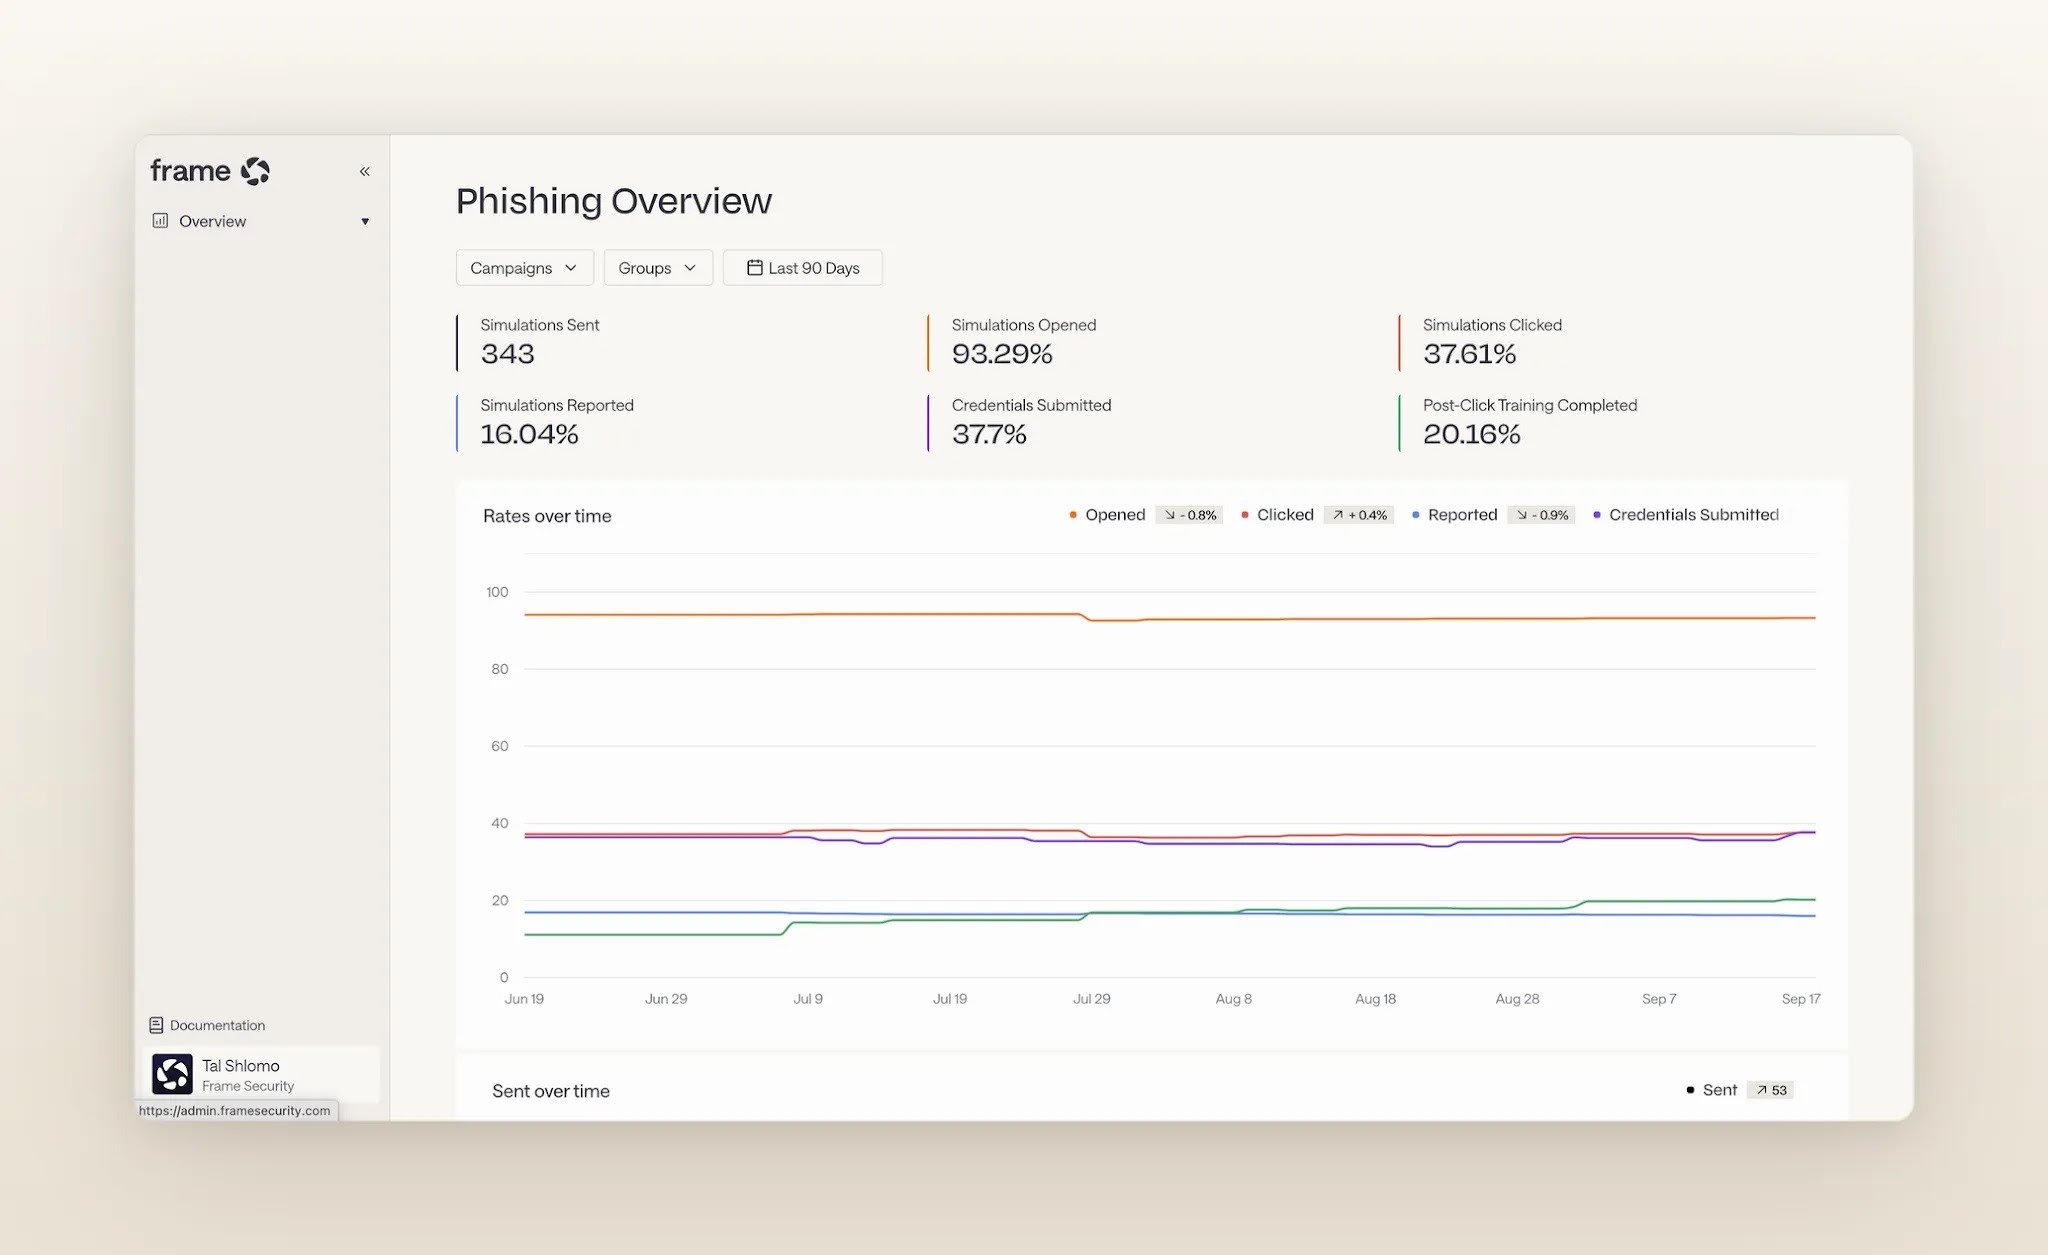Viewport: 2048px width, 1255px height.
Task: Select Simulations Reported value 16.04%
Action: click(529, 434)
